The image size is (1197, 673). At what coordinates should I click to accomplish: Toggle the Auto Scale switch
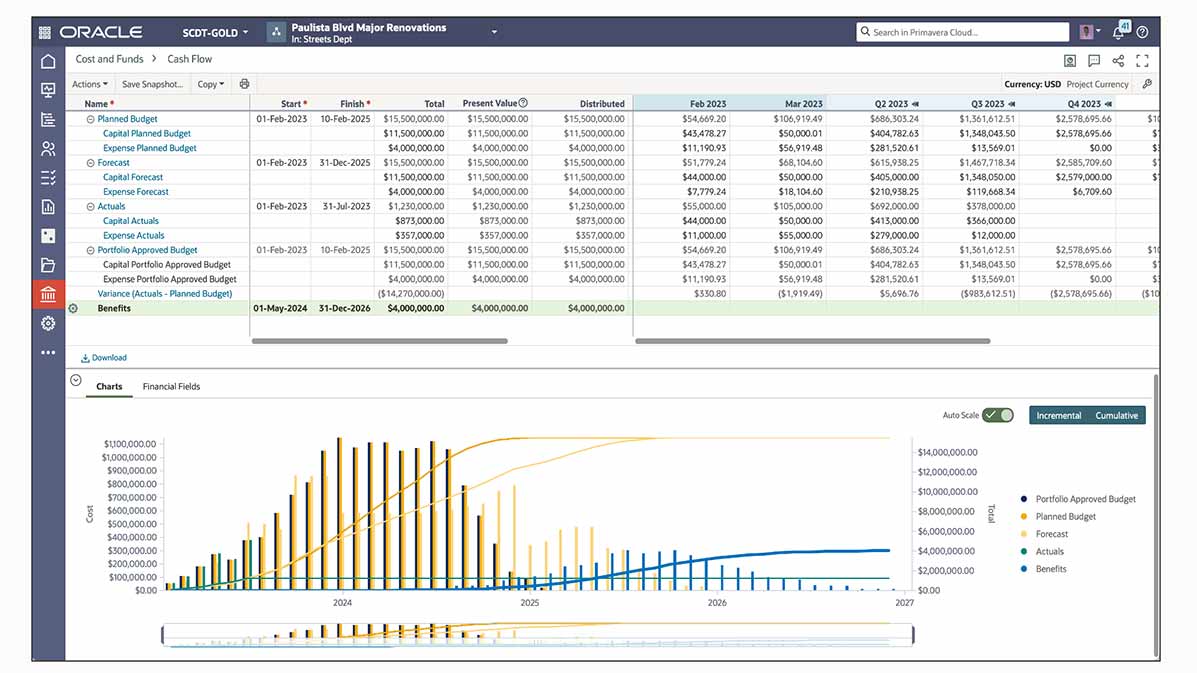[x=997, y=415]
